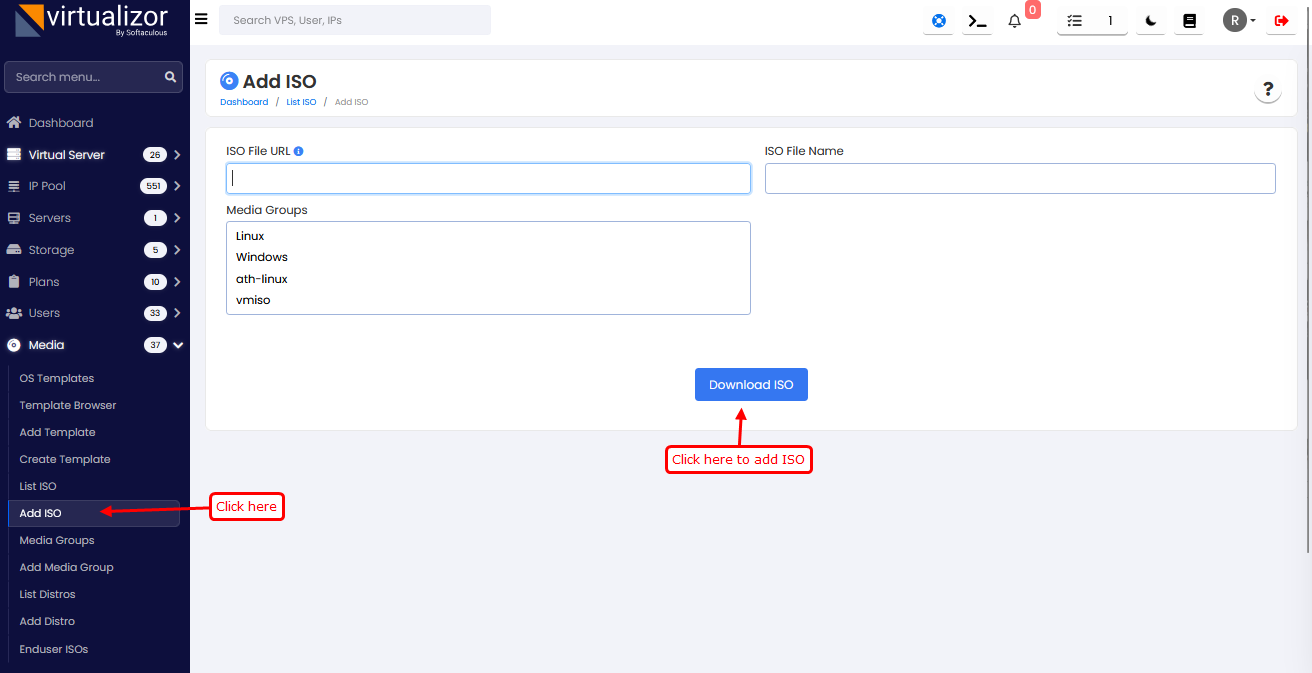
Task: Click the notifications bell icon
Action: [1014, 21]
